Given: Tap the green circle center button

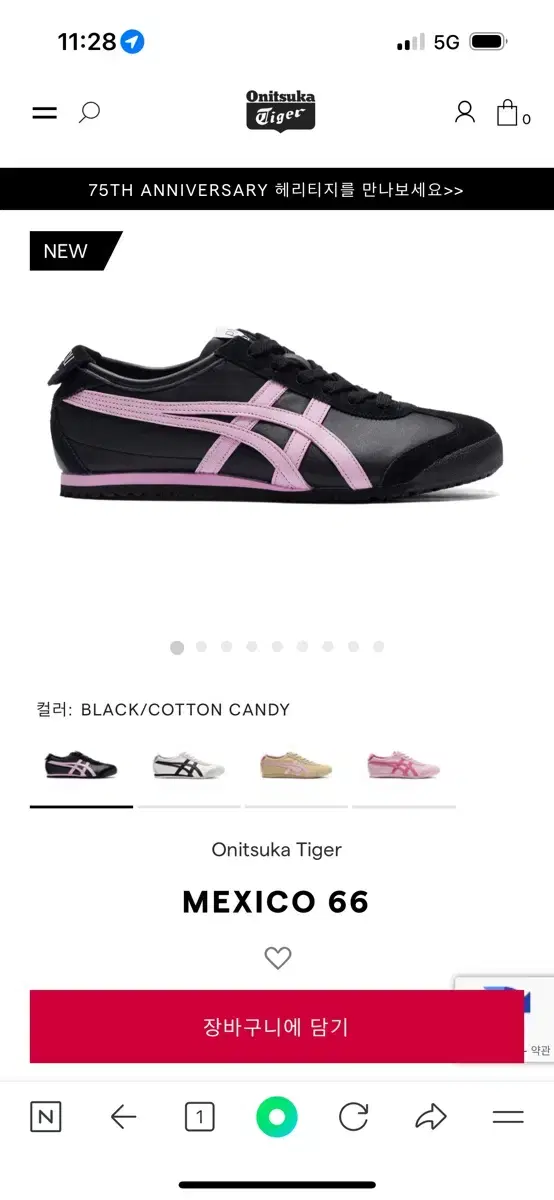Looking at the screenshot, I should click(277, 1117).
